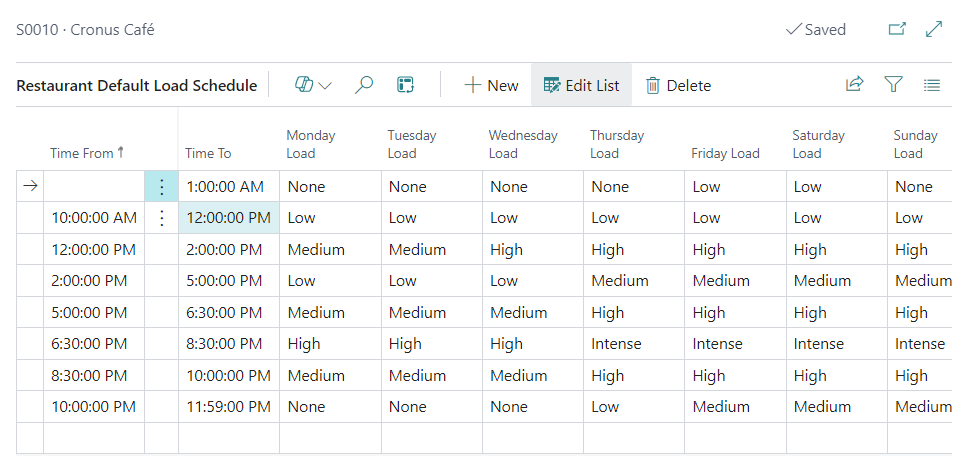This screenshot has height=456, width=977.
Task: Click the search magnifier icon in toolbar
Action: click(x=364, y=86)
